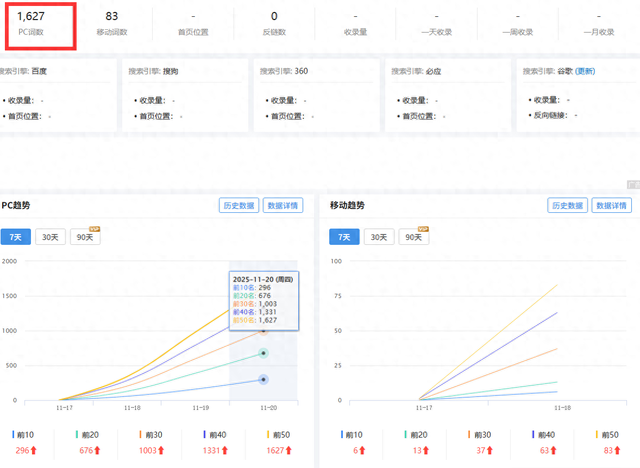The height and width of the screenshot is (468, 640).
Task: Toggle the 前30 legend in PC趋势
Action: click(x=151, y=435)
